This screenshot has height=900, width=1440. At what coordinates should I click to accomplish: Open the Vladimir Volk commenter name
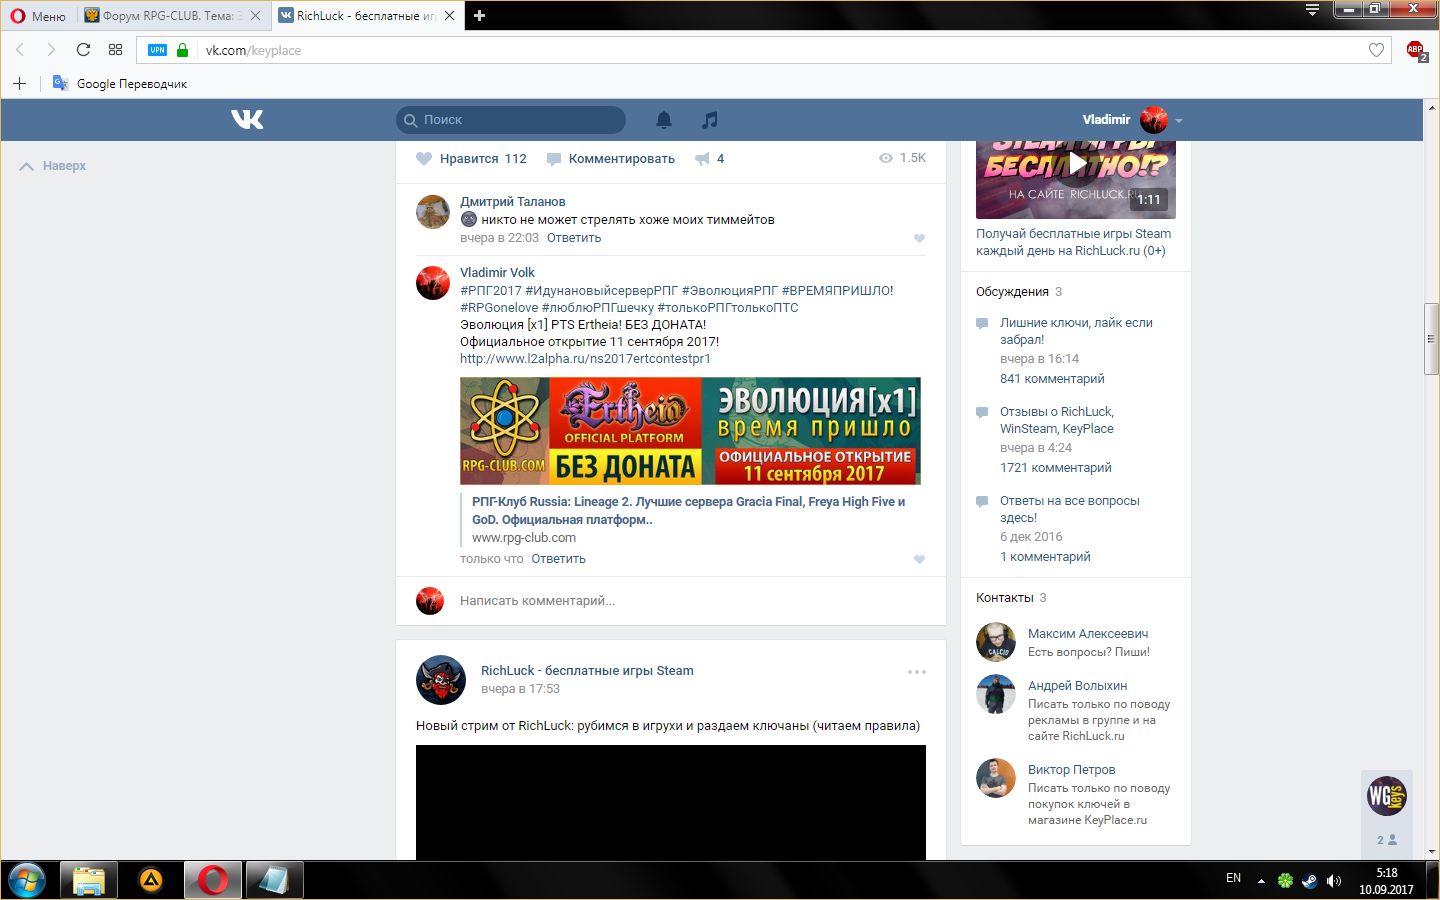pos(497,272)
